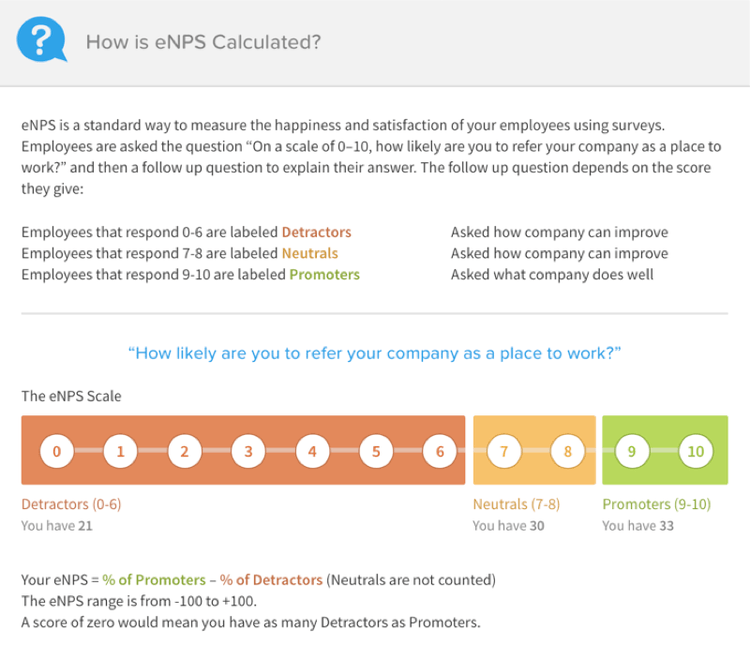
Task: Choose score circle 4 in the Detractors band
Action: point(312,451)
